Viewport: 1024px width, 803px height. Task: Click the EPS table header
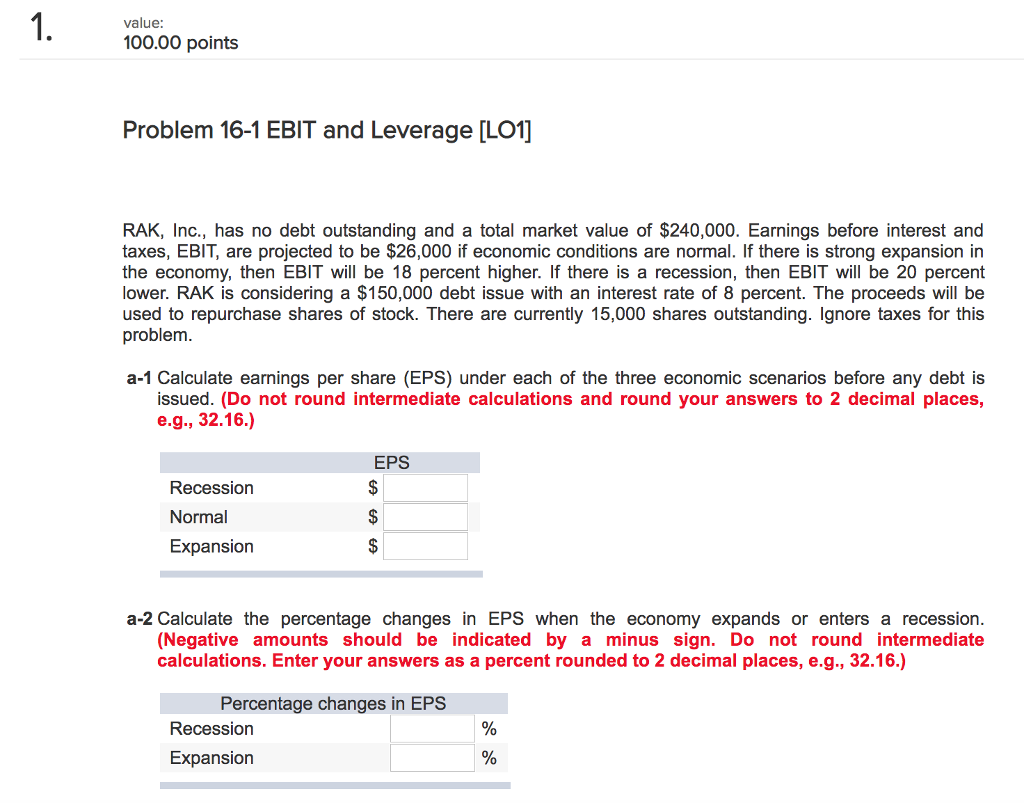point(390,462)
